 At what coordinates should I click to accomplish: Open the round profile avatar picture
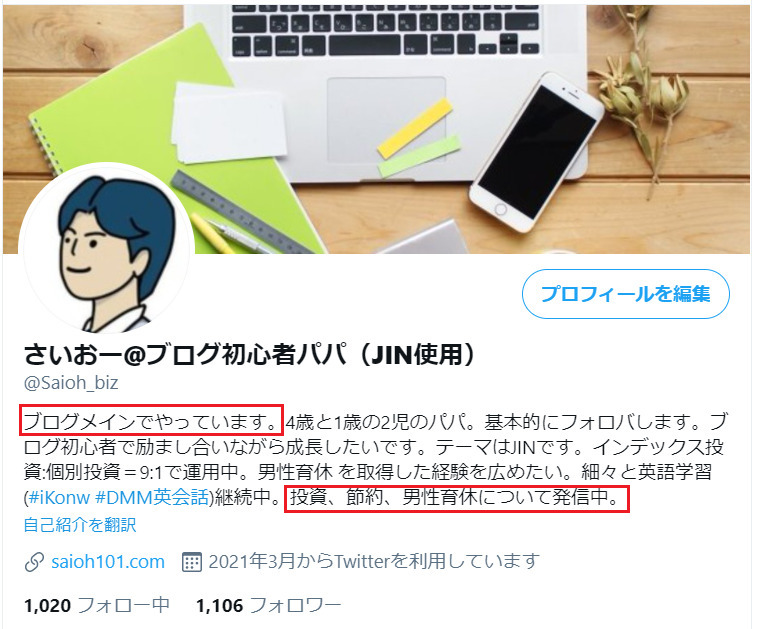106,249
